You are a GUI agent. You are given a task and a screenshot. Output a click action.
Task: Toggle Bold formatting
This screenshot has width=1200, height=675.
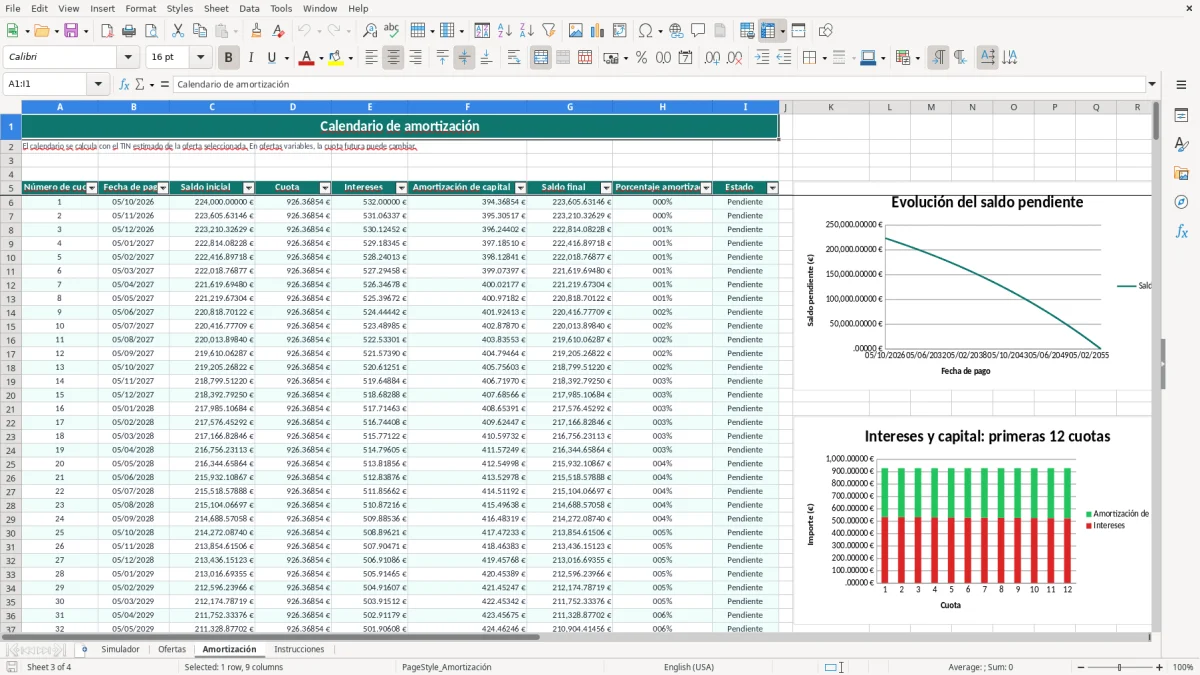pos(229,58)
